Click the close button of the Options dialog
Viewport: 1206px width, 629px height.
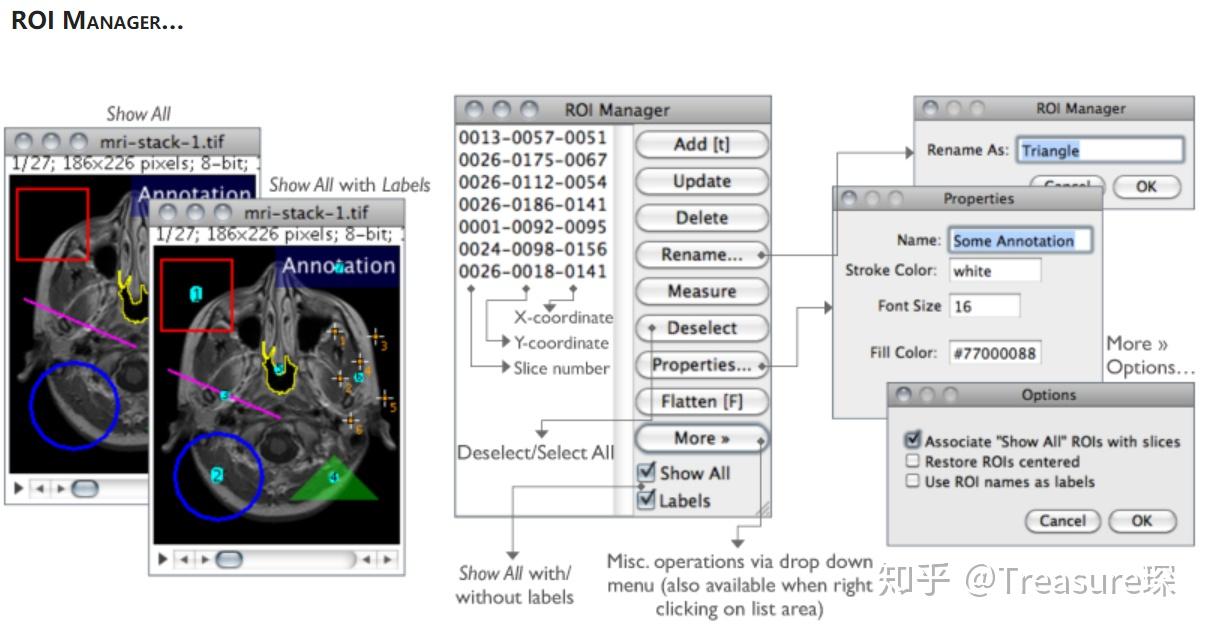903,395
